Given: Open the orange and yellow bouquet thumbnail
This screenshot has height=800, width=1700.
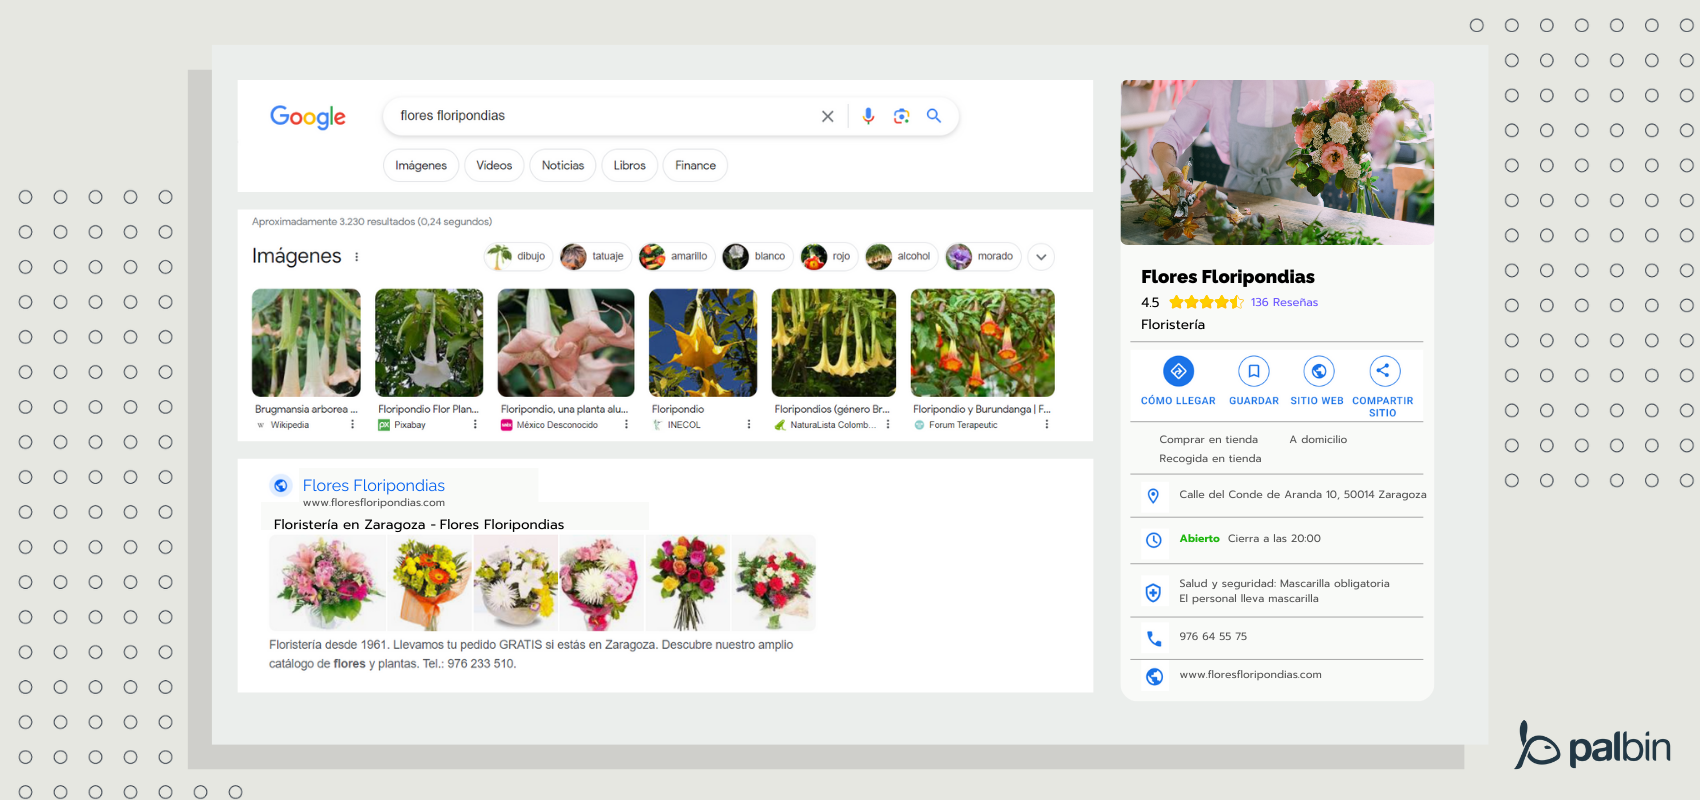Looking at the screenshot, I should click(x=430, y=583).
